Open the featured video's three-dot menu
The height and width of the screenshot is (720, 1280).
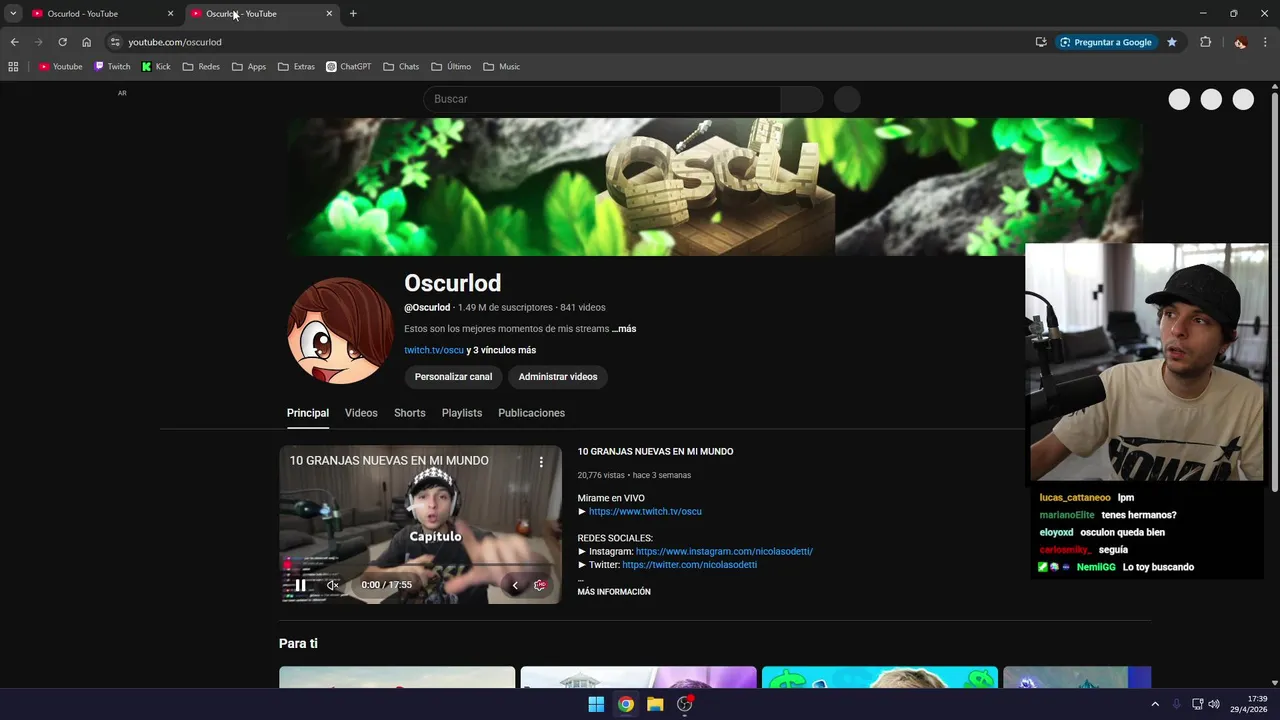tap(541, 462)
